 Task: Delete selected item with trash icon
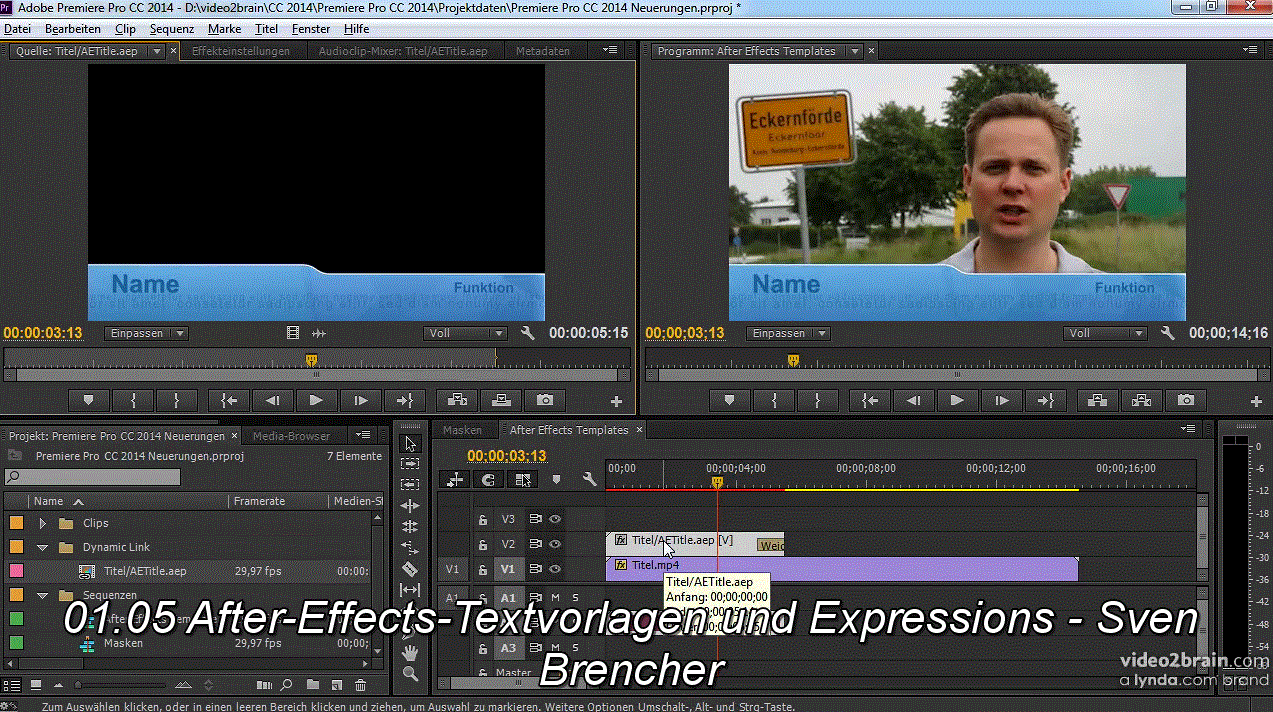point(361,685)
